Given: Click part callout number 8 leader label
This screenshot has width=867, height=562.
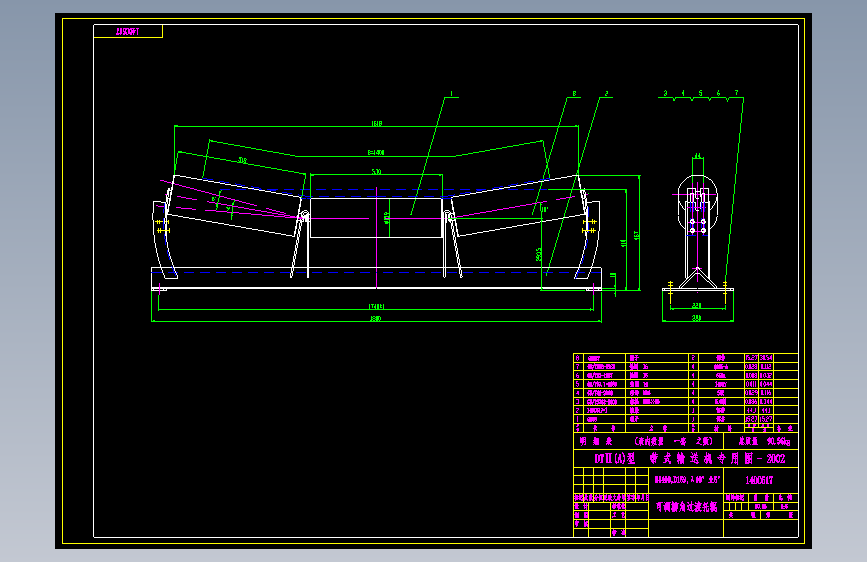Looking at the screenshot, I should (x=574, y=93).
